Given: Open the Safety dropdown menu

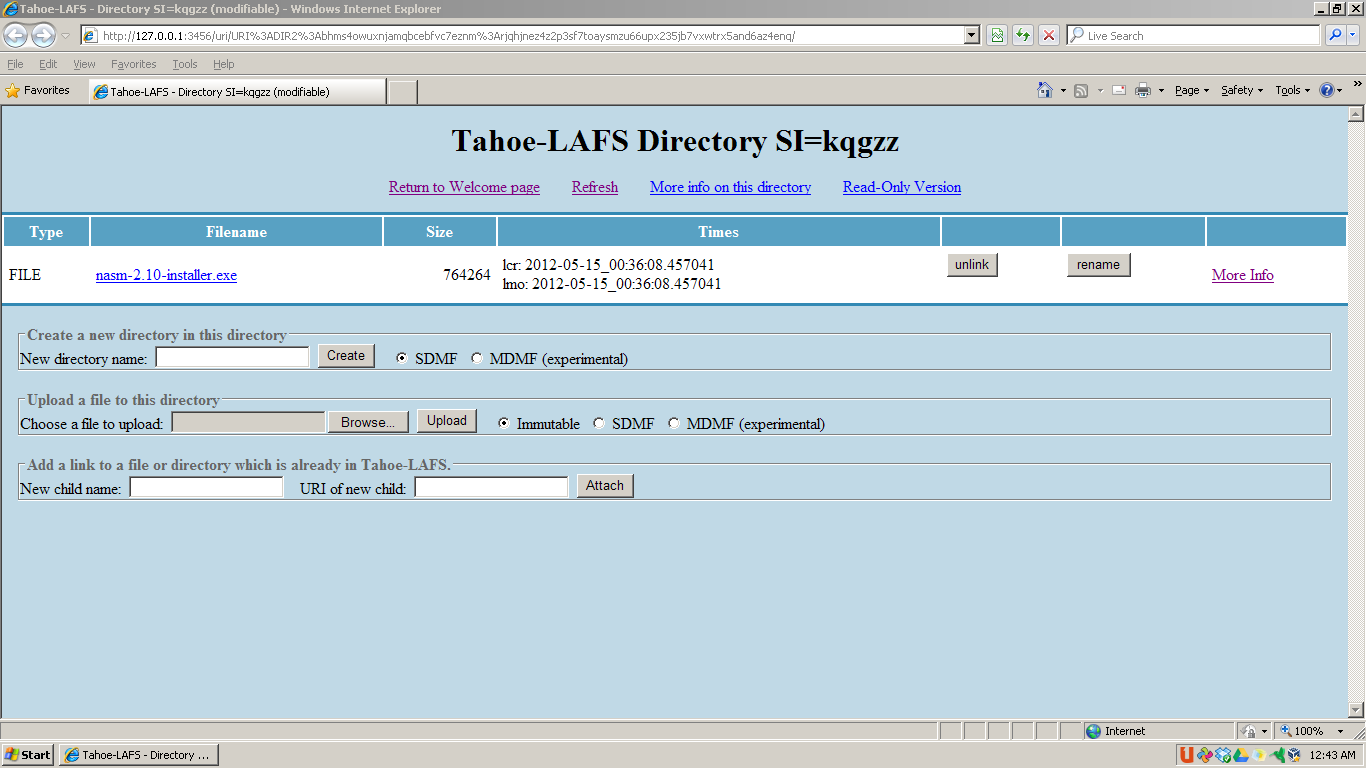Looking at the screenshot, I should pos(1241,90).
